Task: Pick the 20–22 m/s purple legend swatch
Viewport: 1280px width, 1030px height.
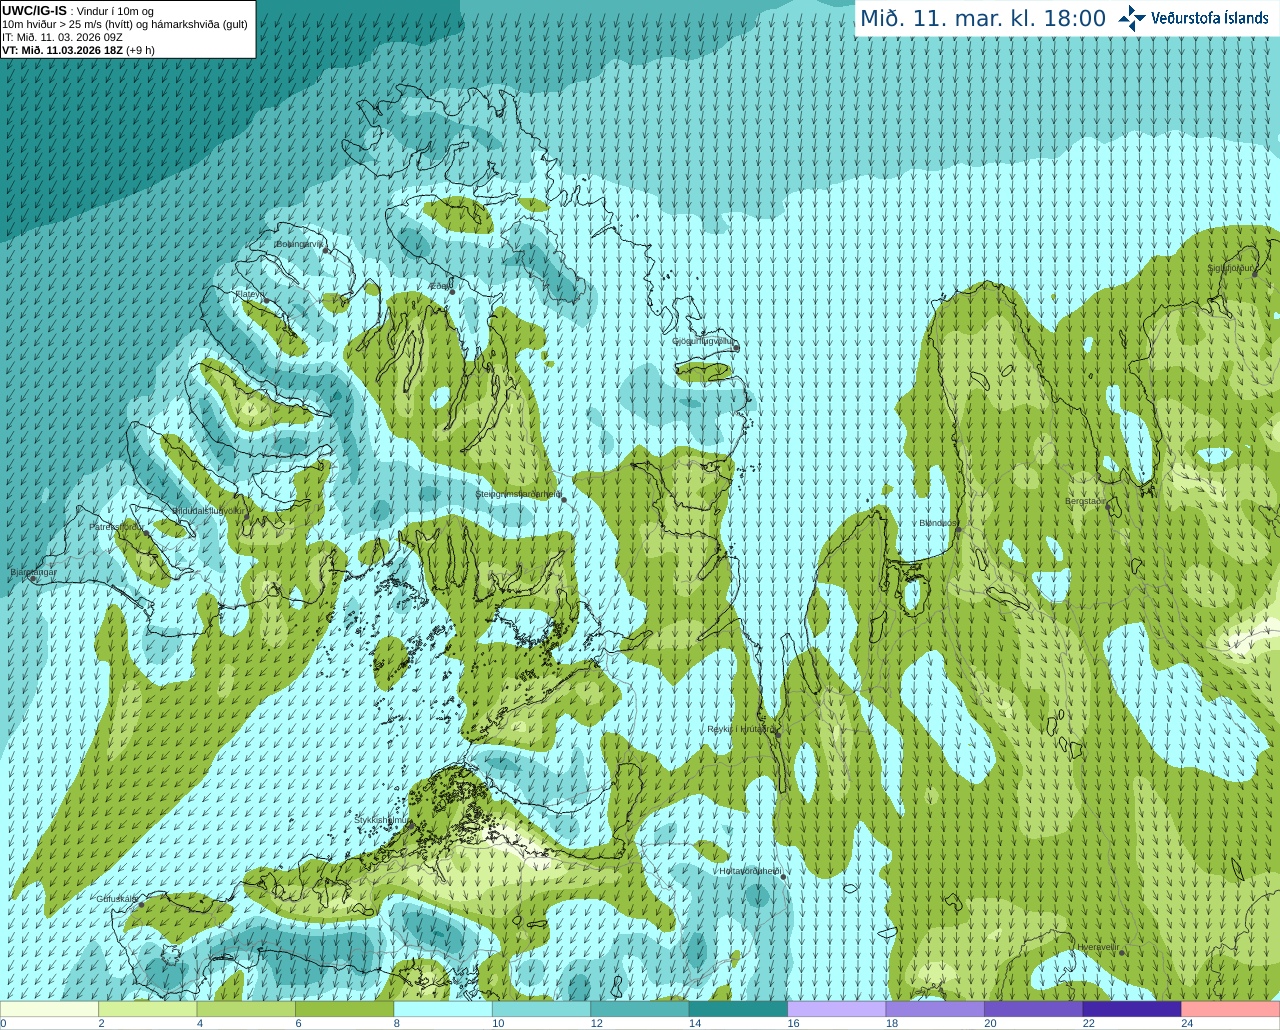Action: click(x=1034, y=1009)
